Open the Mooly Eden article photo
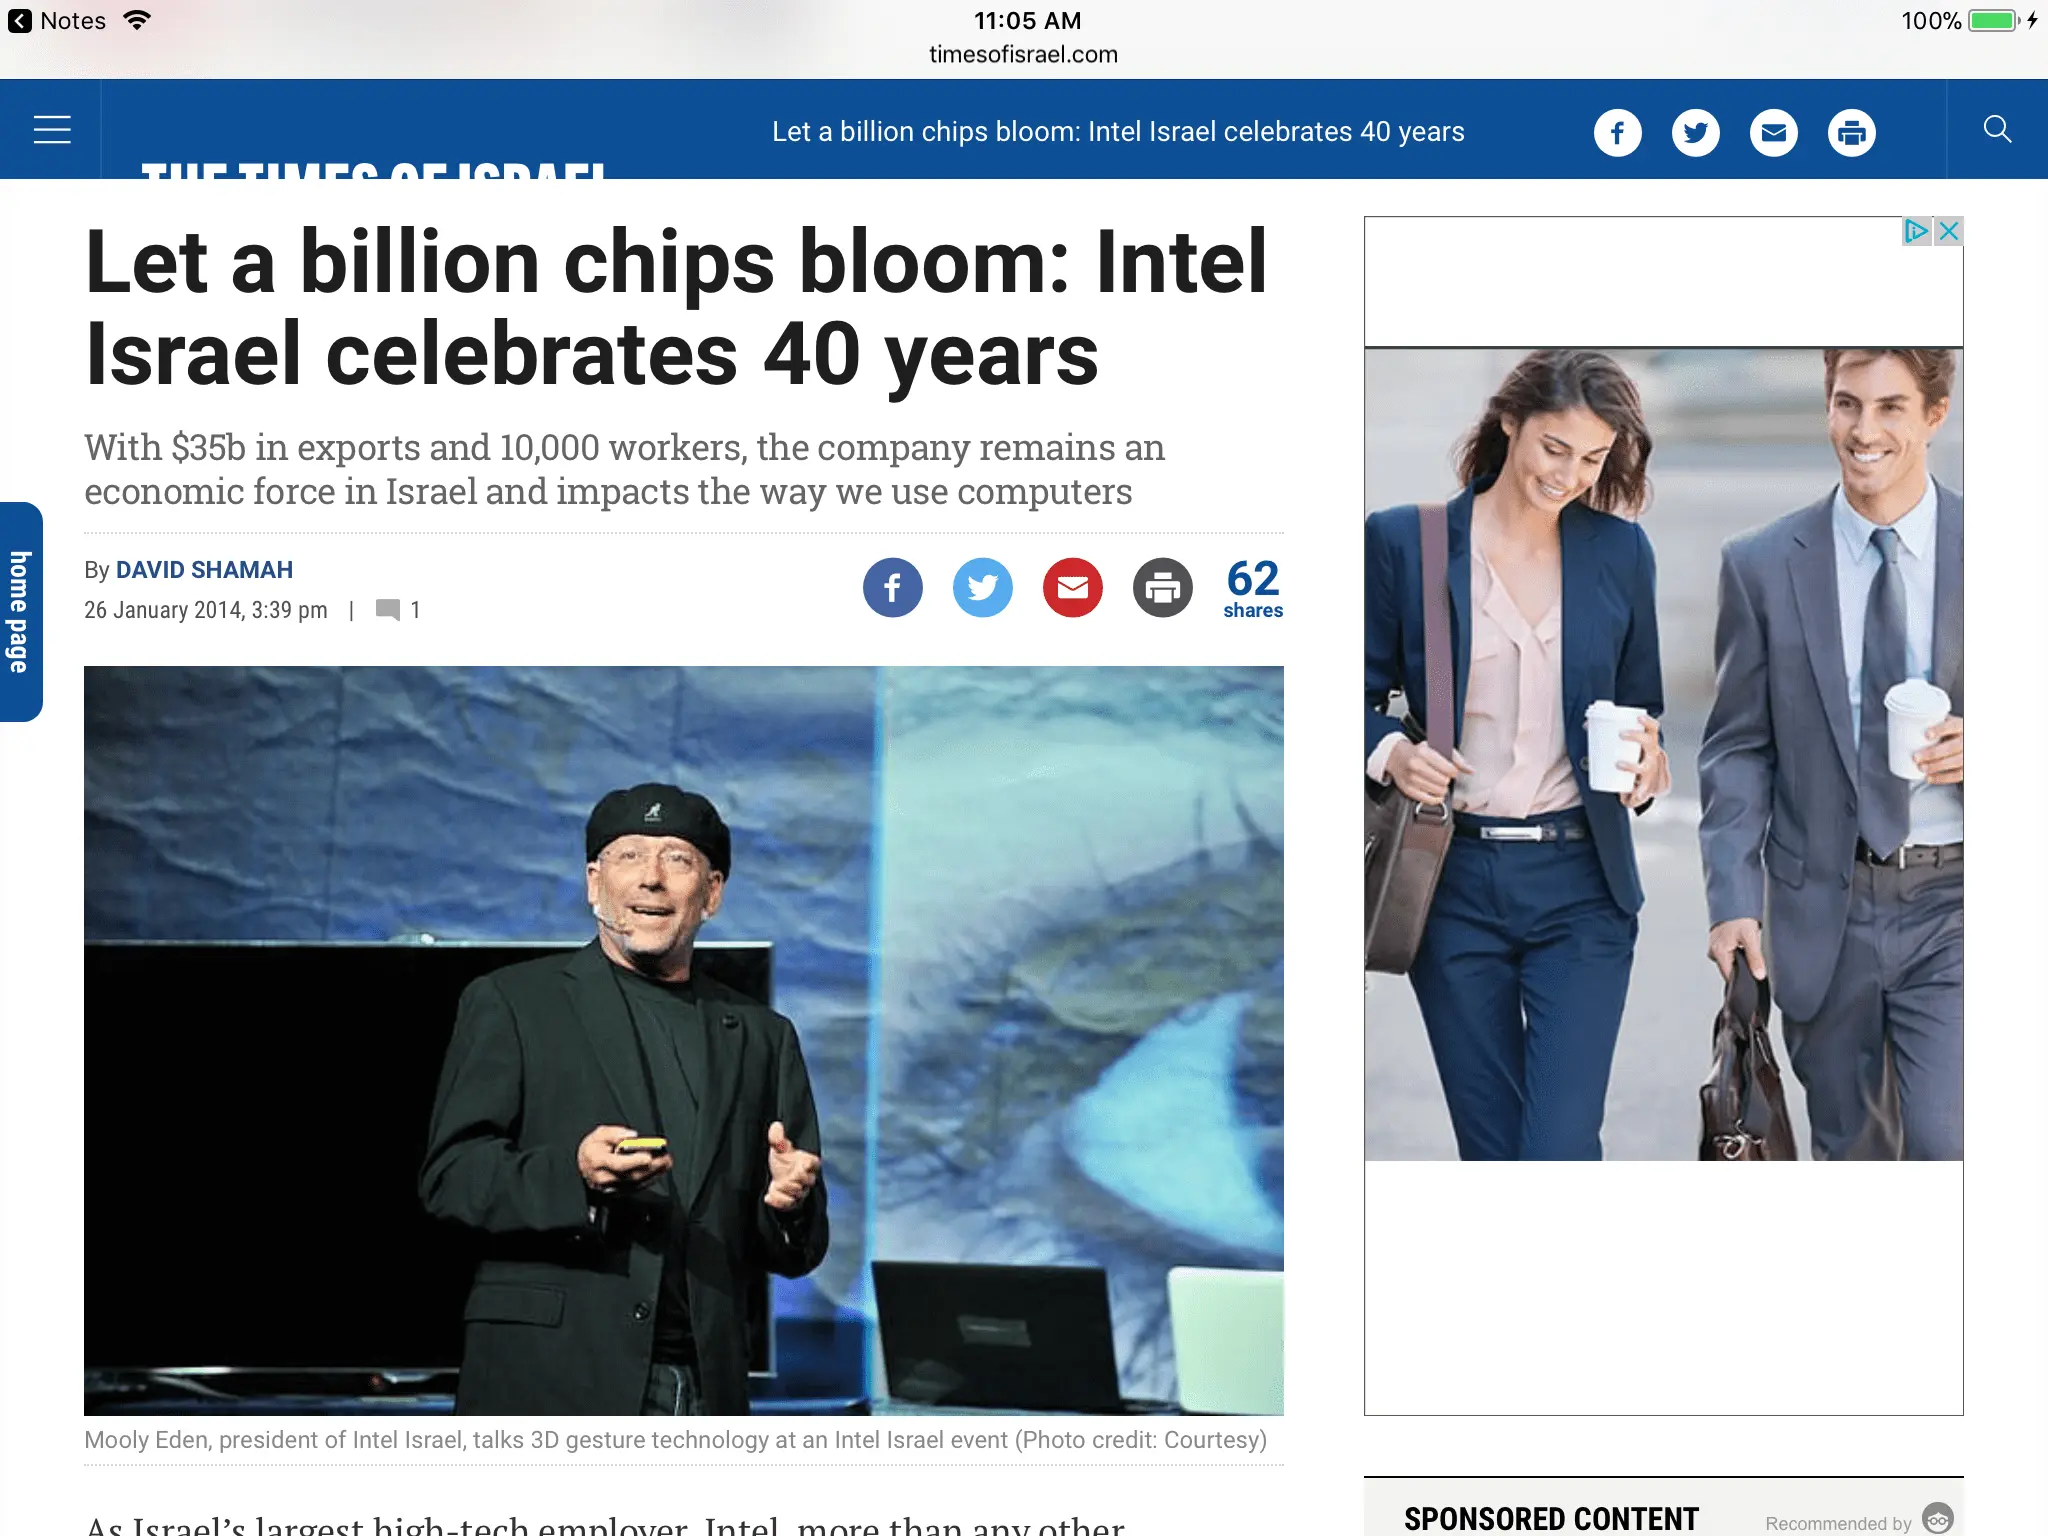This screenshot has height=1536, width=2048. tap(684, 1040)
